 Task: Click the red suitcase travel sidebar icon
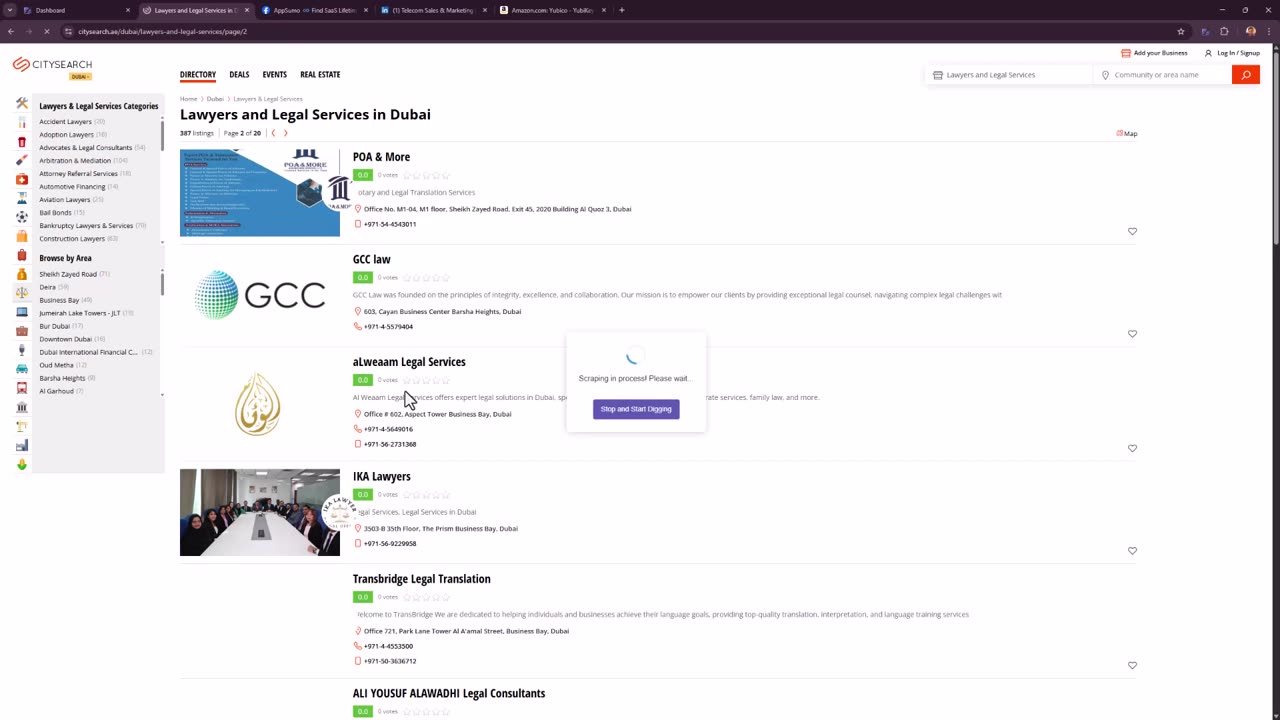click(x=22, y=255)
